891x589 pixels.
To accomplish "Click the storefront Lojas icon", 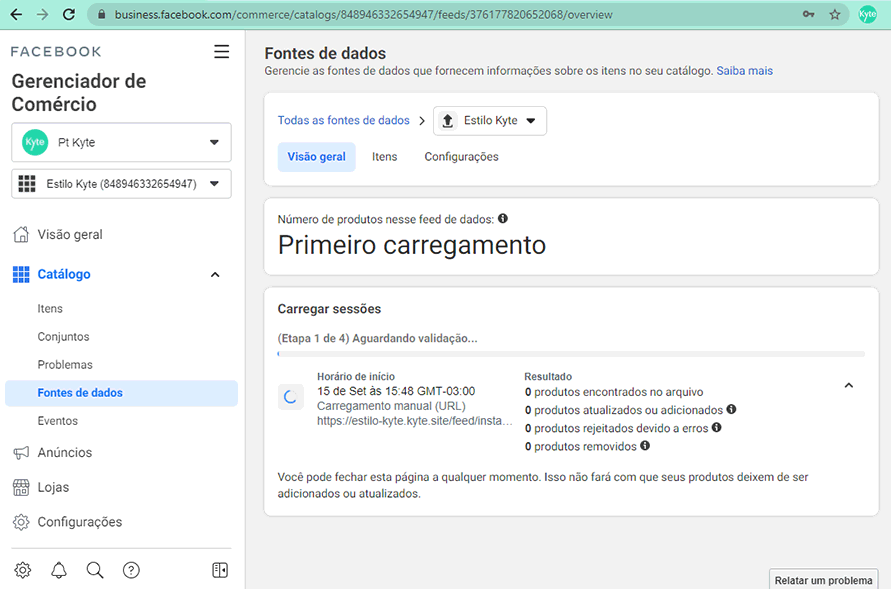I will (21, 487).
